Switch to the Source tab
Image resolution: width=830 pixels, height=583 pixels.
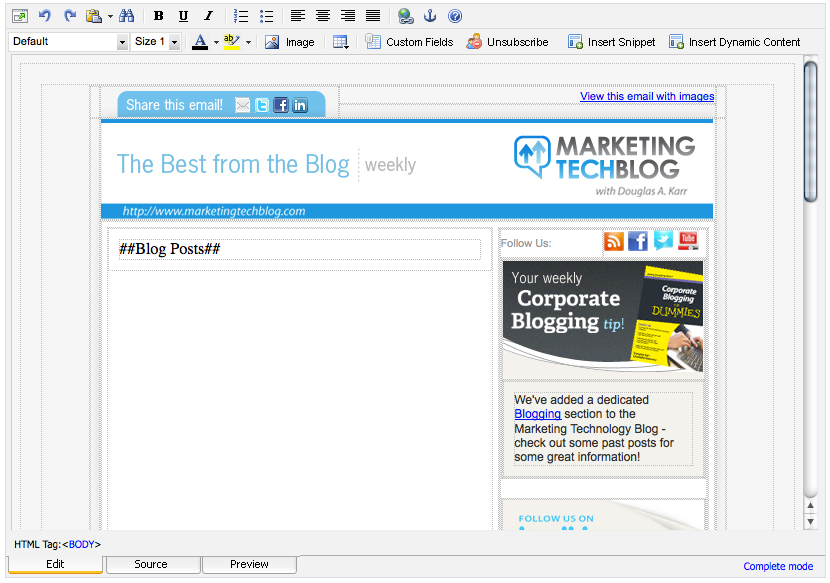[151, 564]
